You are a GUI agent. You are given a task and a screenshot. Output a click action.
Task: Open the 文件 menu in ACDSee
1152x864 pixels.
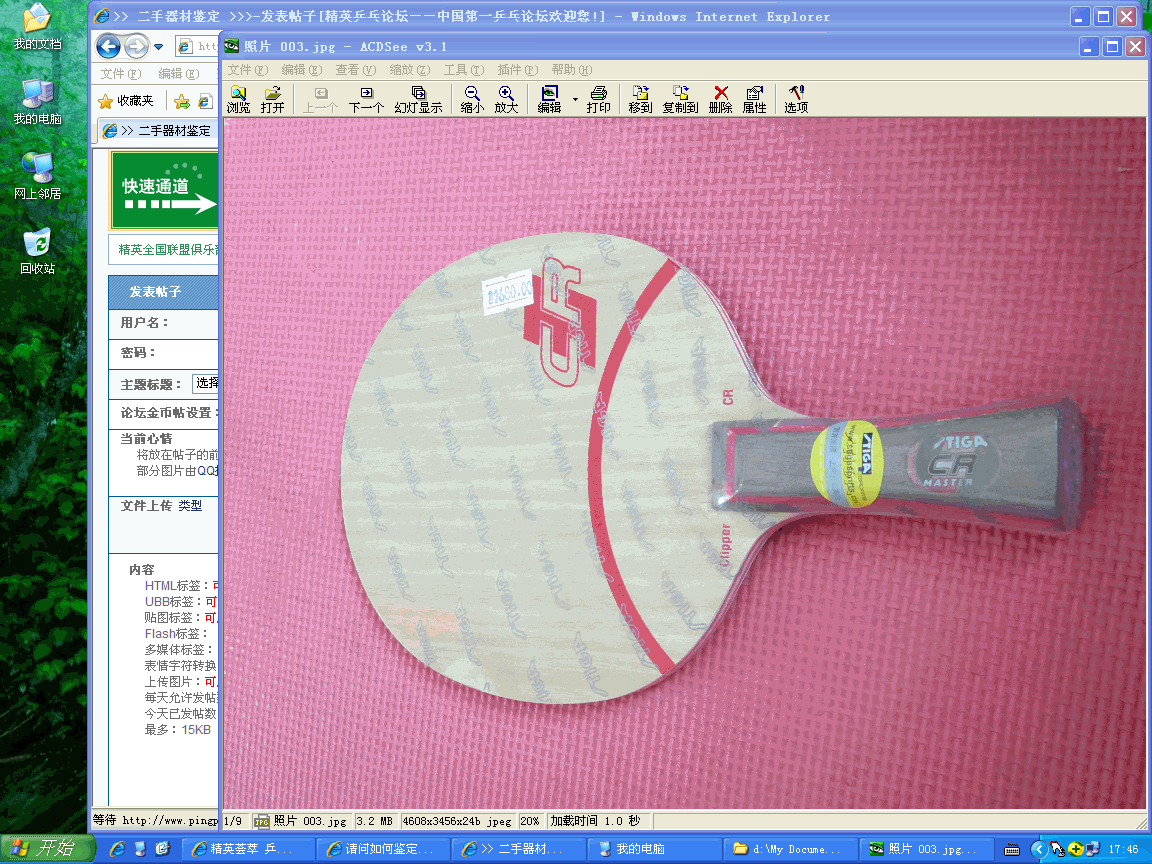pyautogui.click(x=248, y=70)
